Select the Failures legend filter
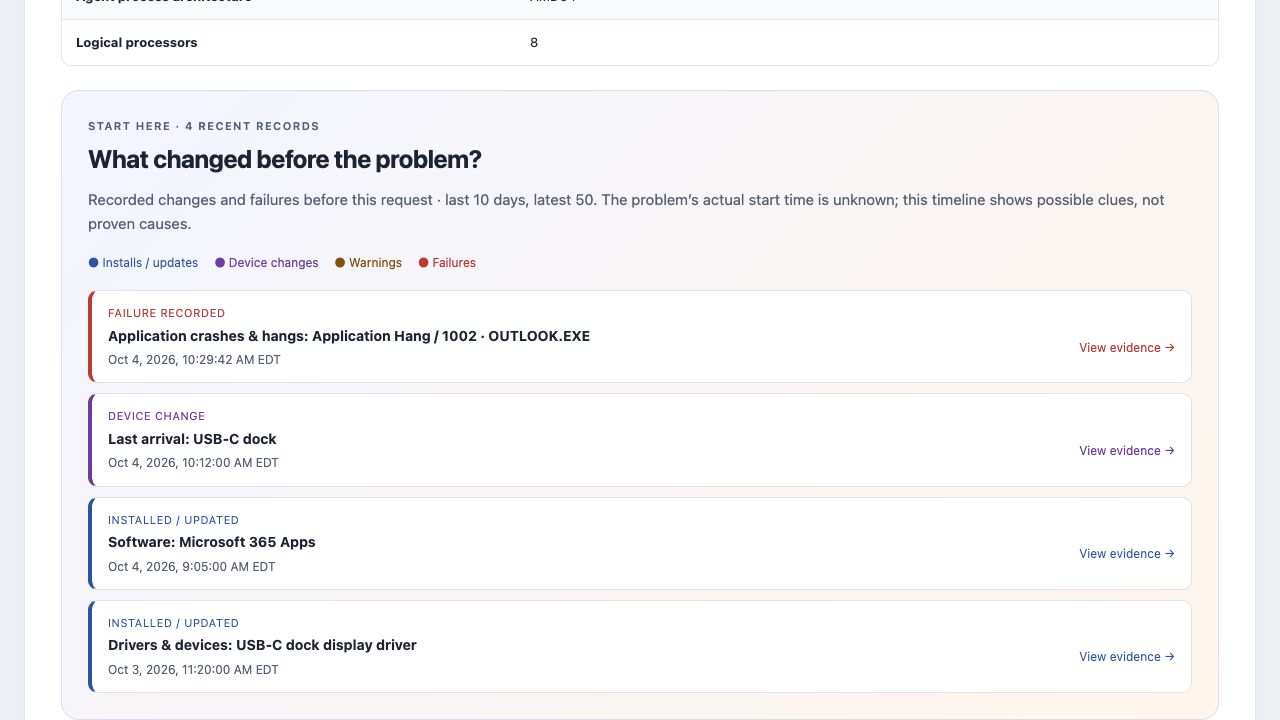Screen dimensions: 1280x720 click(x=447, y=263)
